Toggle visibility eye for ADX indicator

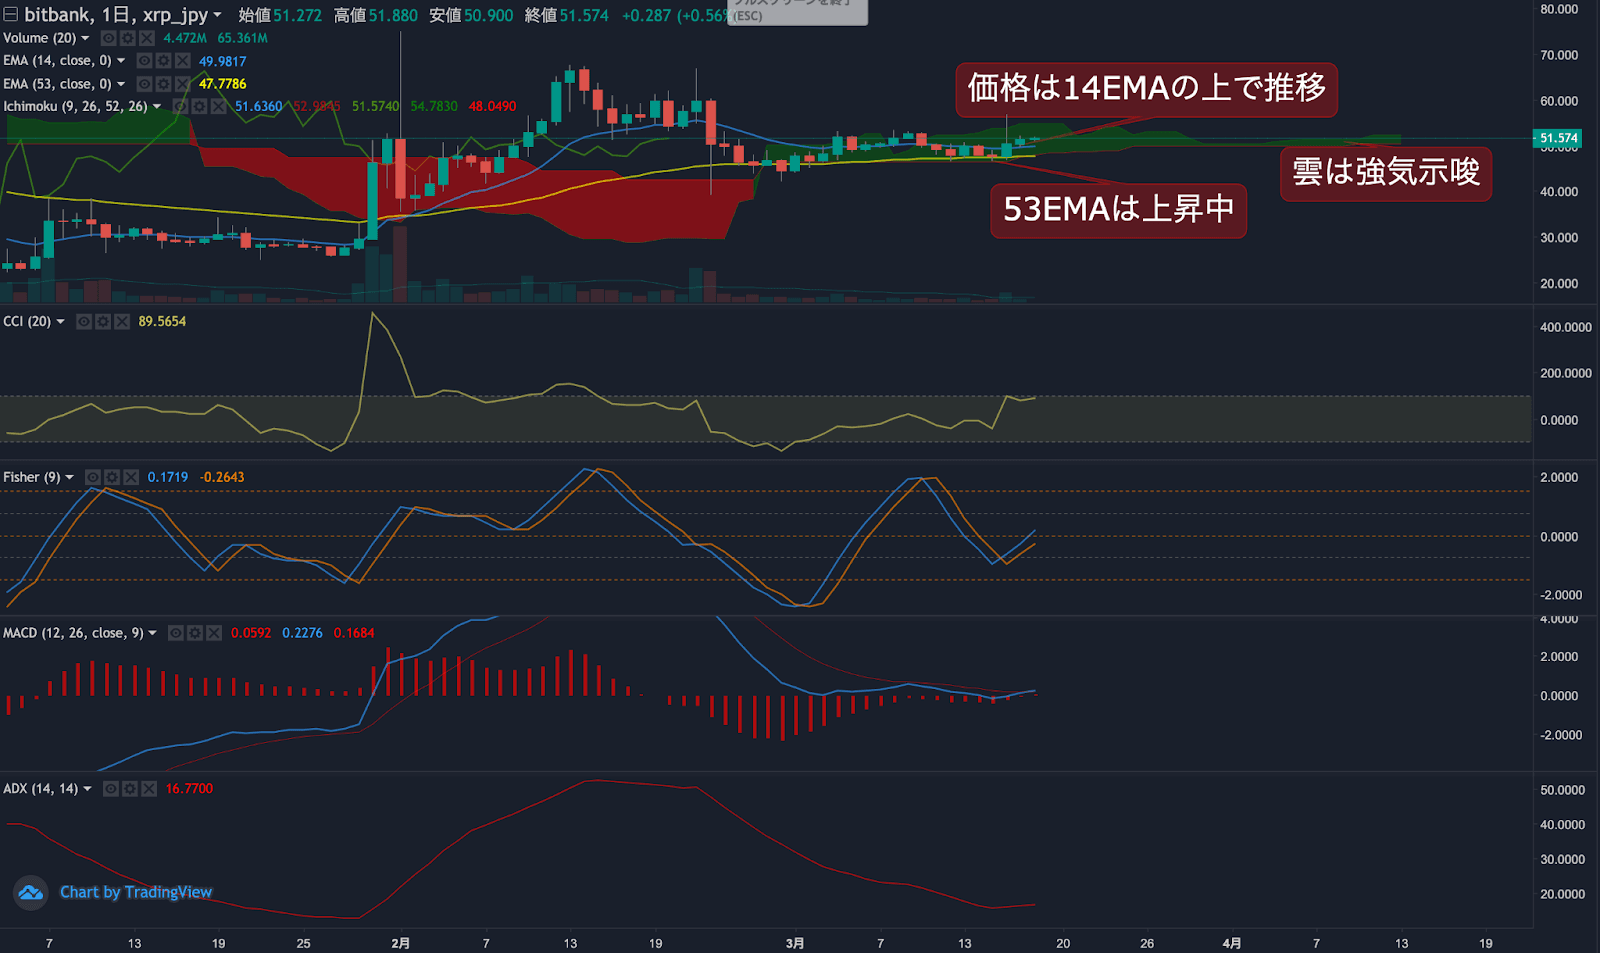[111, 789]
